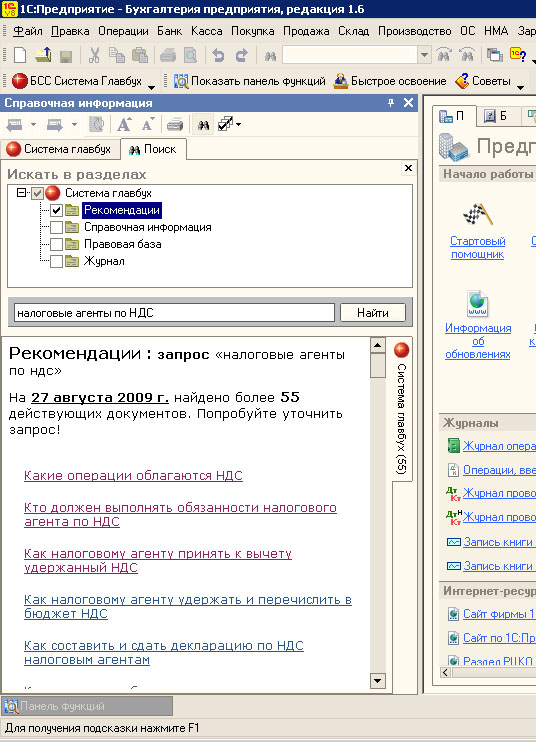Click the Open file toolbar icon
Viewport: 536px width, 742px height.
[43, 55]
